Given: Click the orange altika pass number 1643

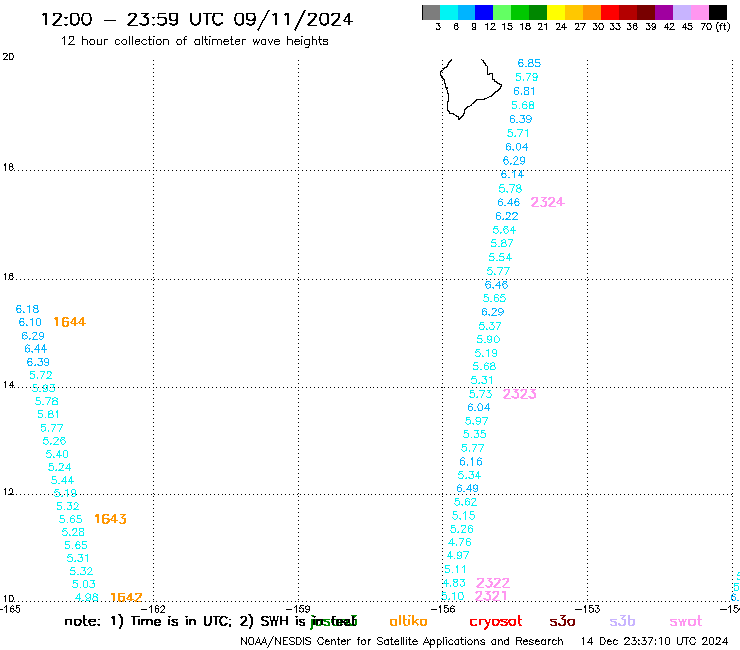Looking at the screenshot, I should coord(110,519).
